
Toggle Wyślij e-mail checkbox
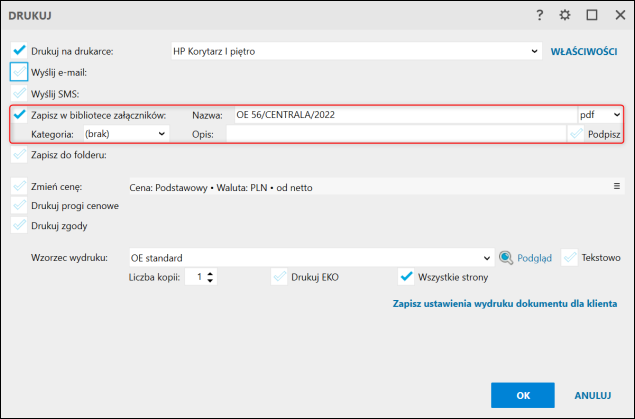19,72
